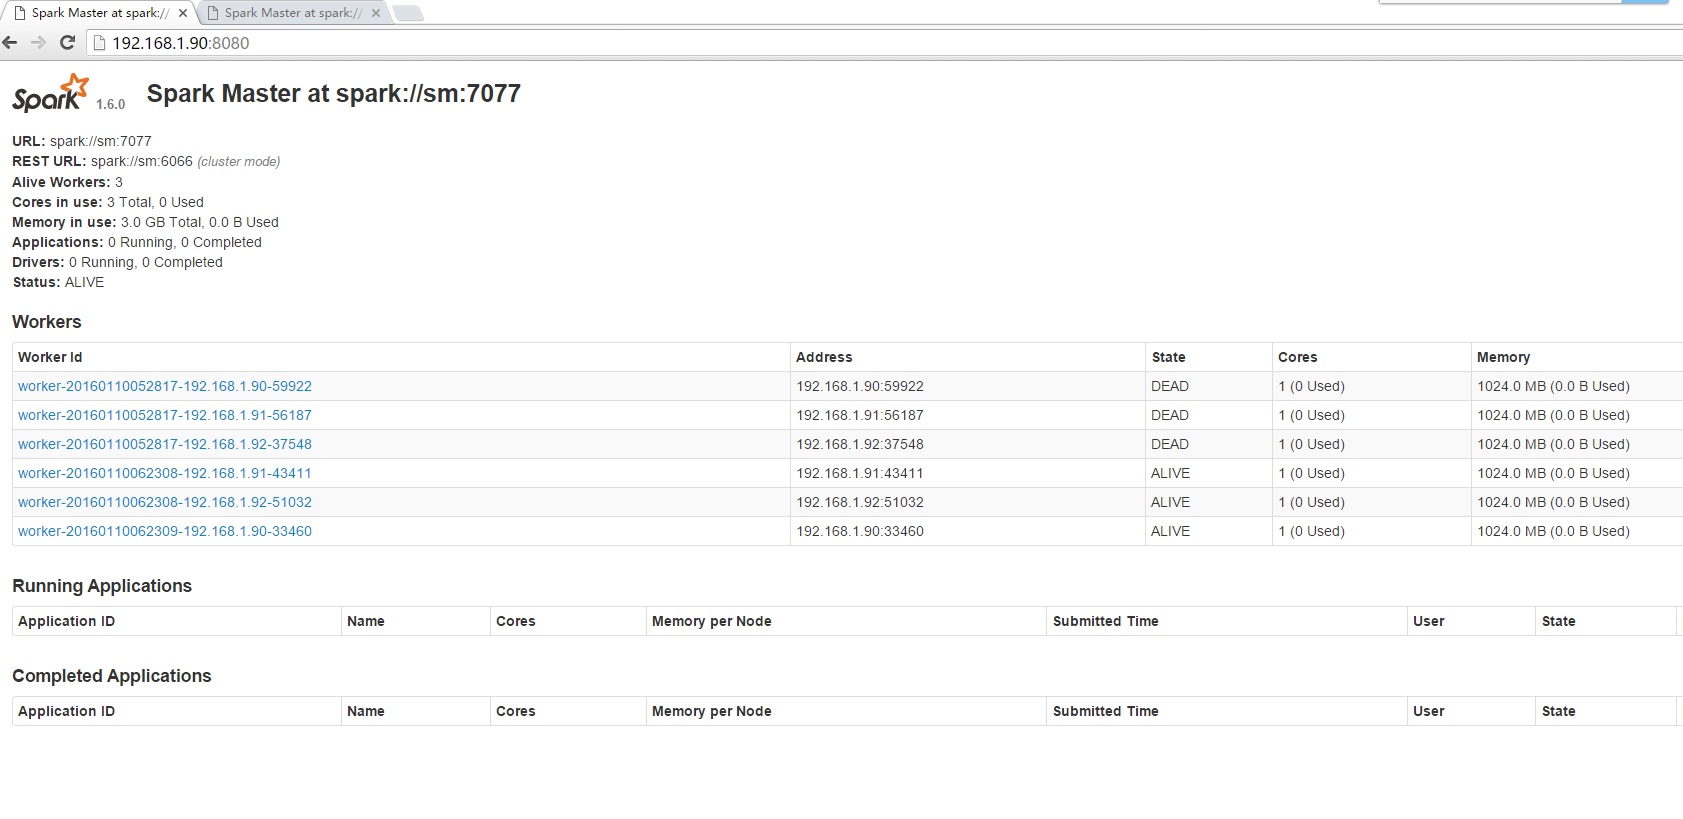Click the Spark logo
The width and height of the screenshot is (1683, 819).
tap(51, 92)
